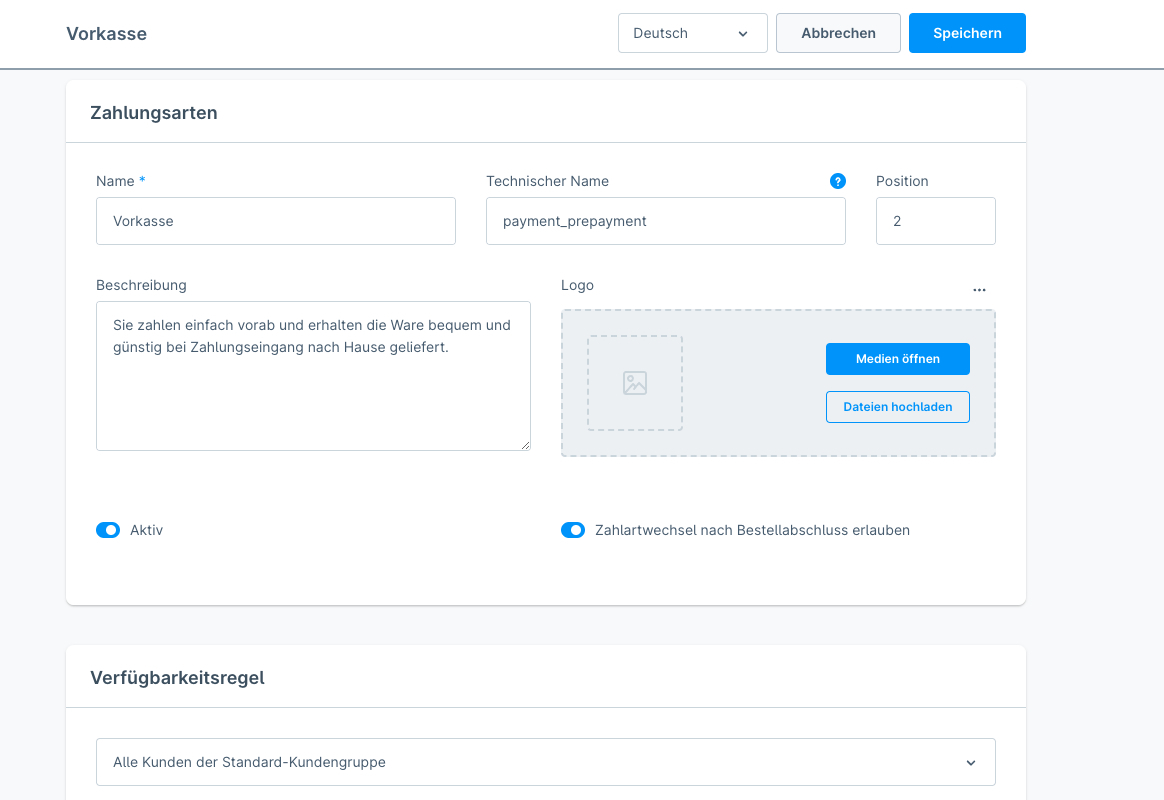Click the chevron of the availability rule field
Screen dimensions: 1164x800
pyautogui.click(x=970, y=763)
